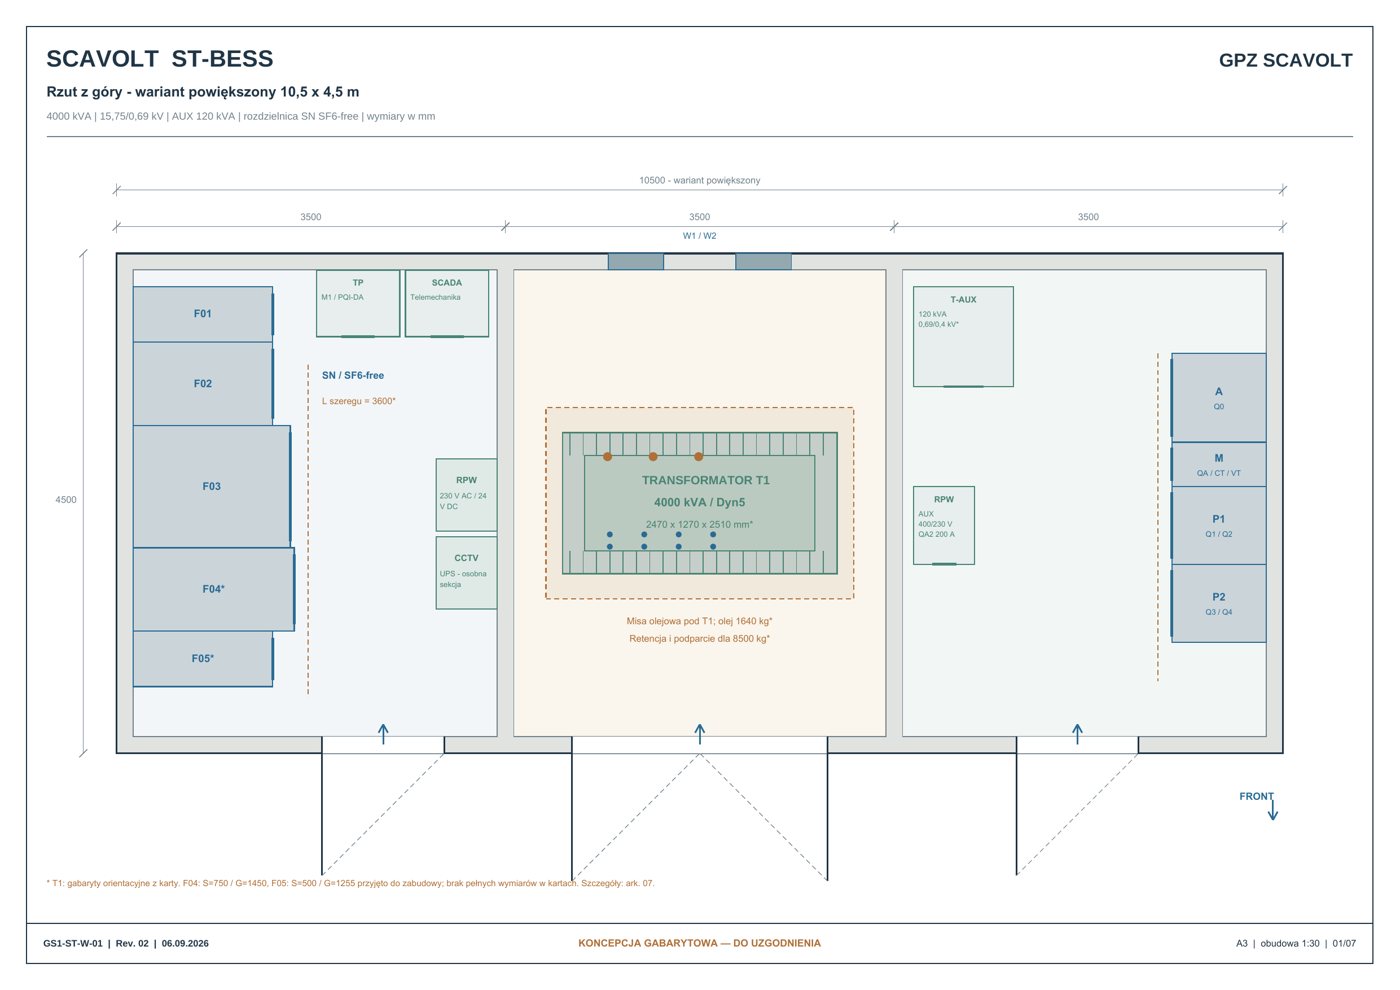Click the spec line starting "4000 kVA | 15,75/0,69 kV"
The image size is (1400, 990).
pos(241,116)
